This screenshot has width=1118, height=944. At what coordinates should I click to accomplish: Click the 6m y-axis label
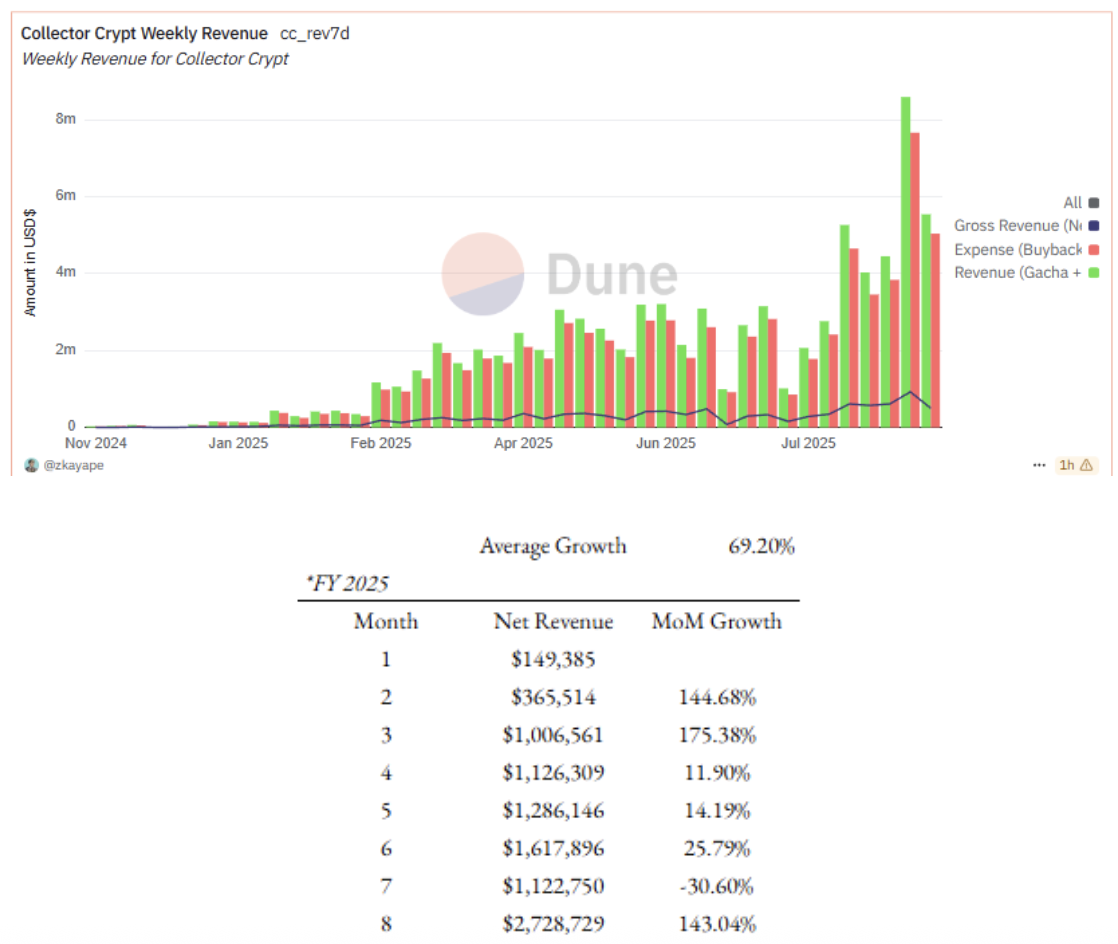pyautogui.click(x=66, y=195)
